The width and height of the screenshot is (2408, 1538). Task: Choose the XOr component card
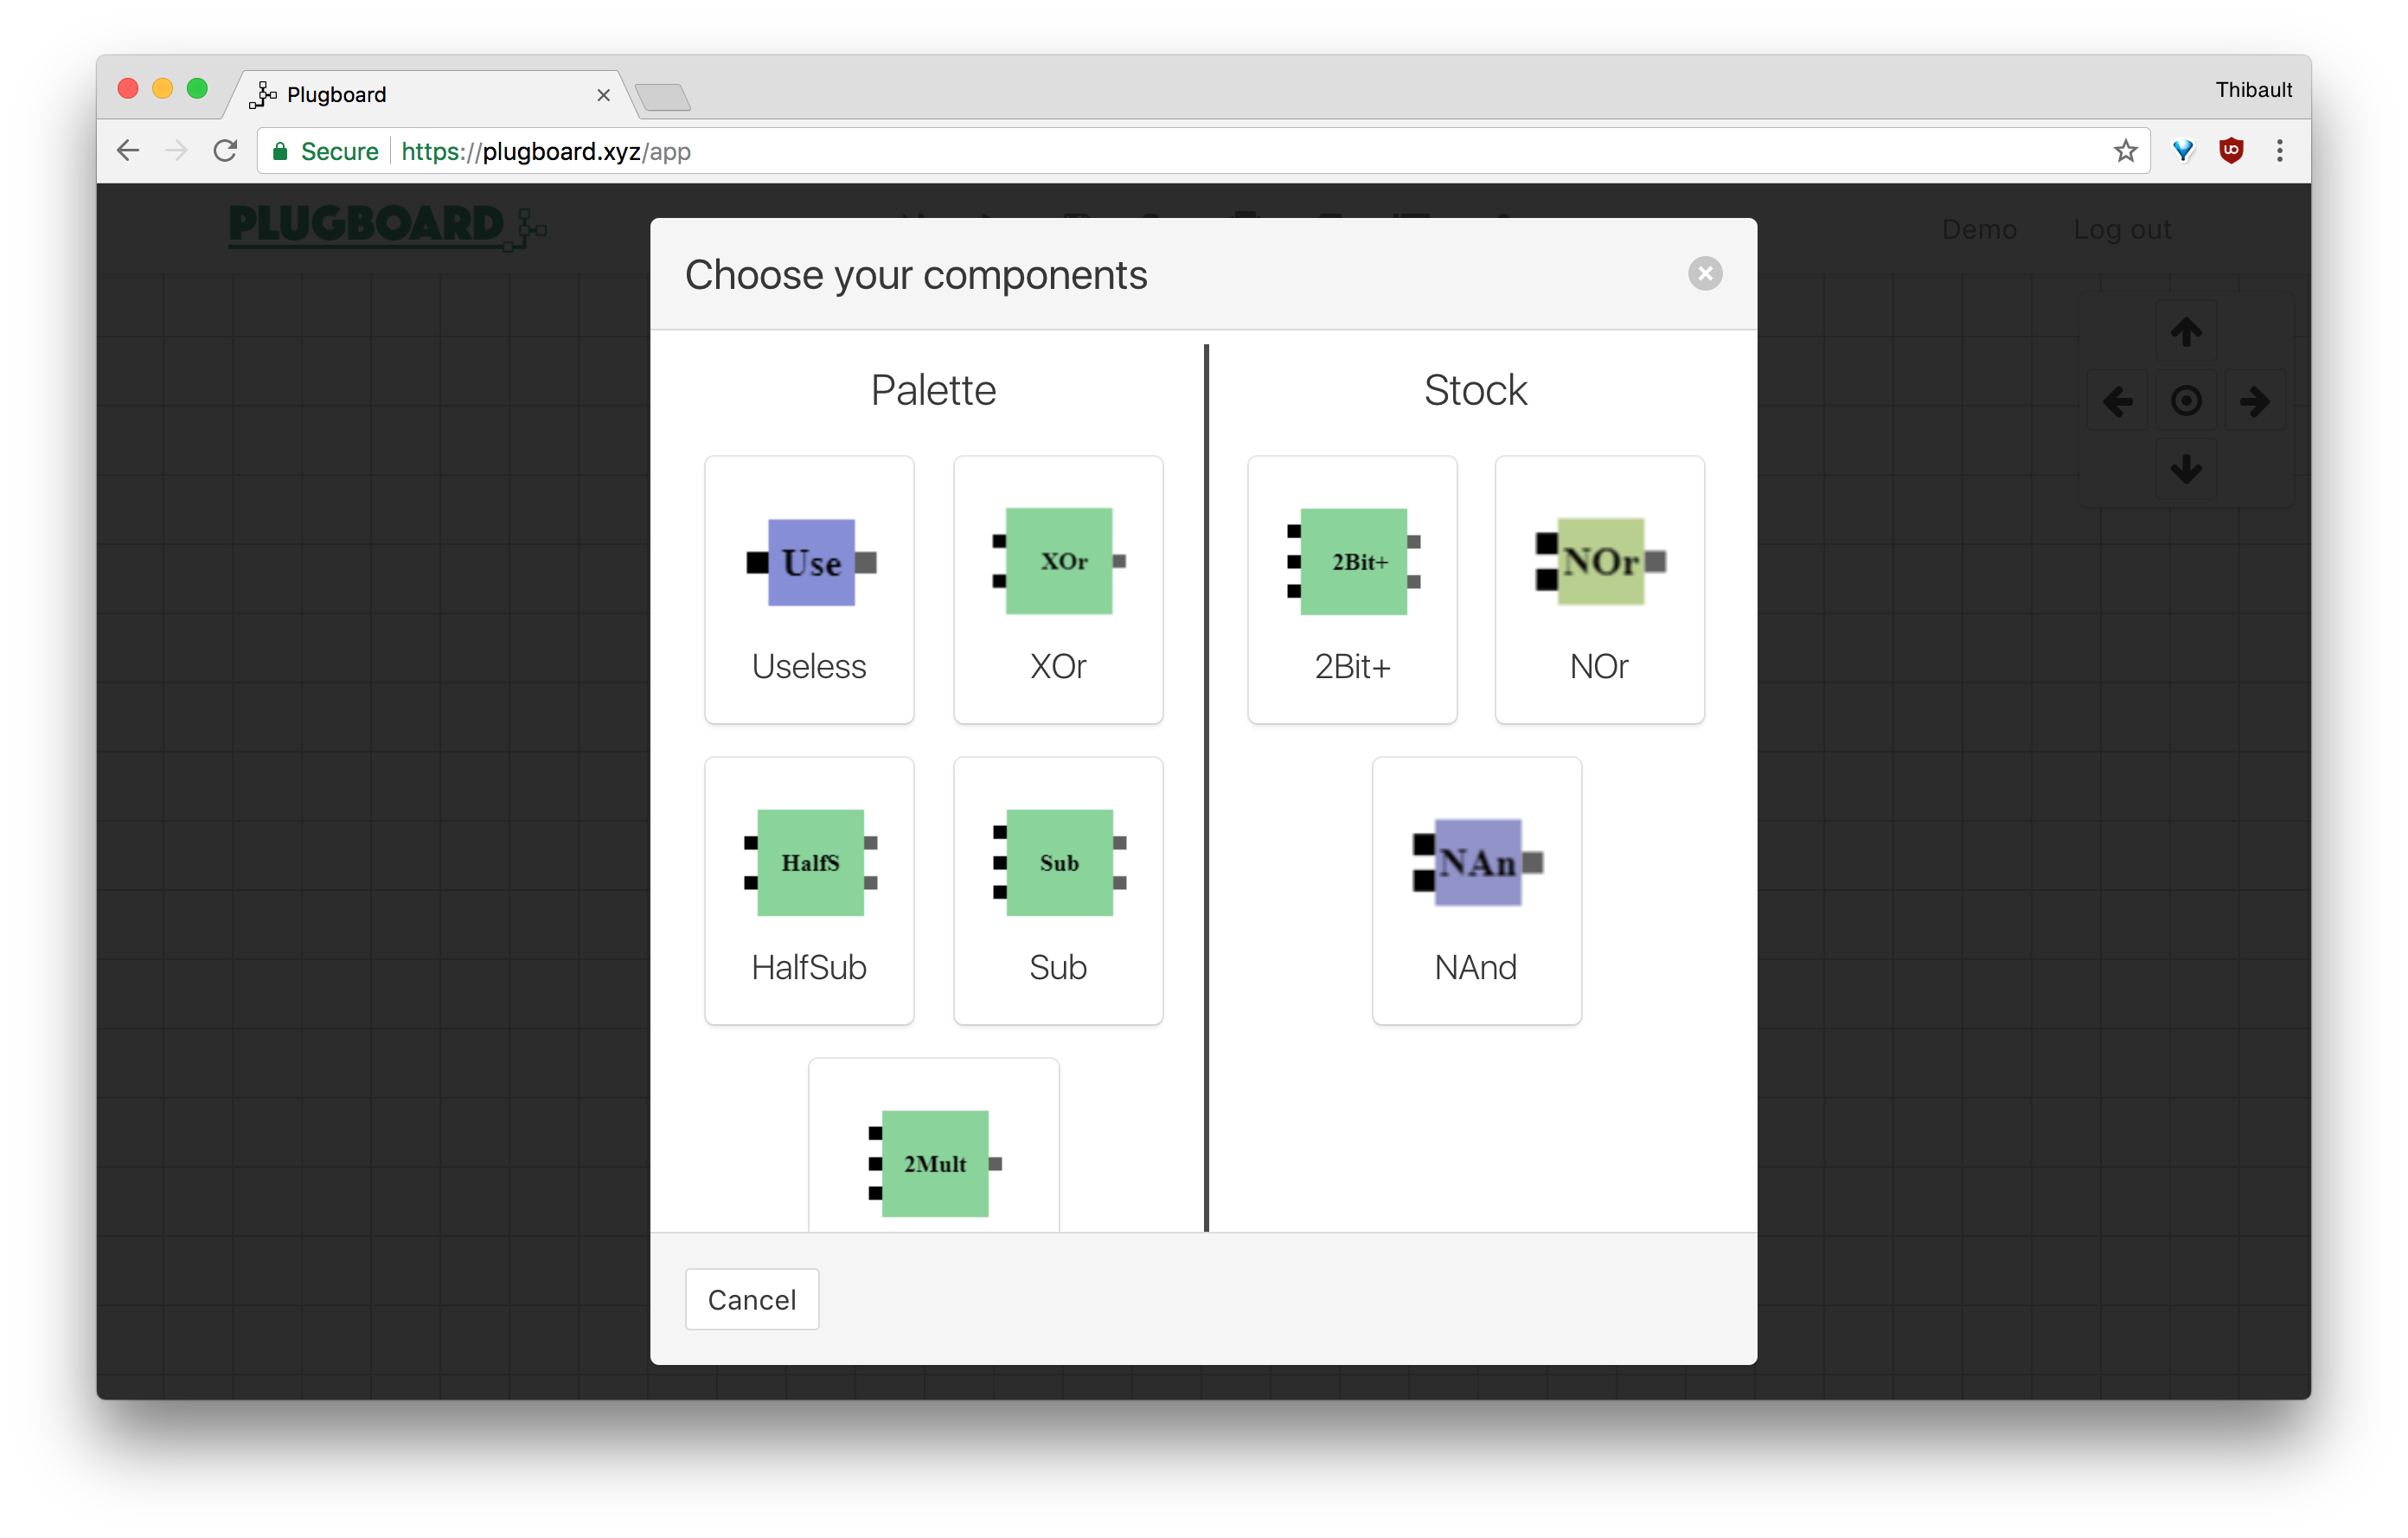1057,590
